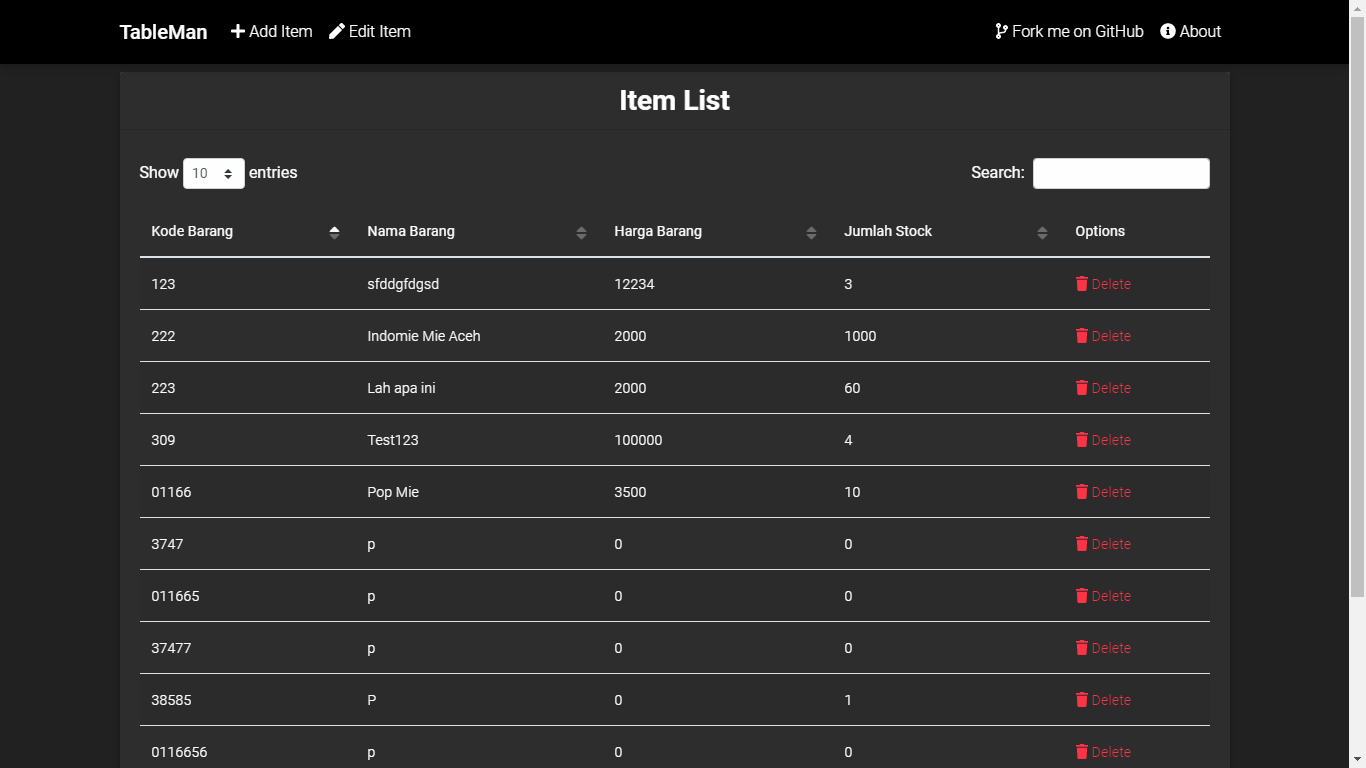Viewport: 1366px width, 768px height.
Task: Open the About page
Action: pos(1191,31)
